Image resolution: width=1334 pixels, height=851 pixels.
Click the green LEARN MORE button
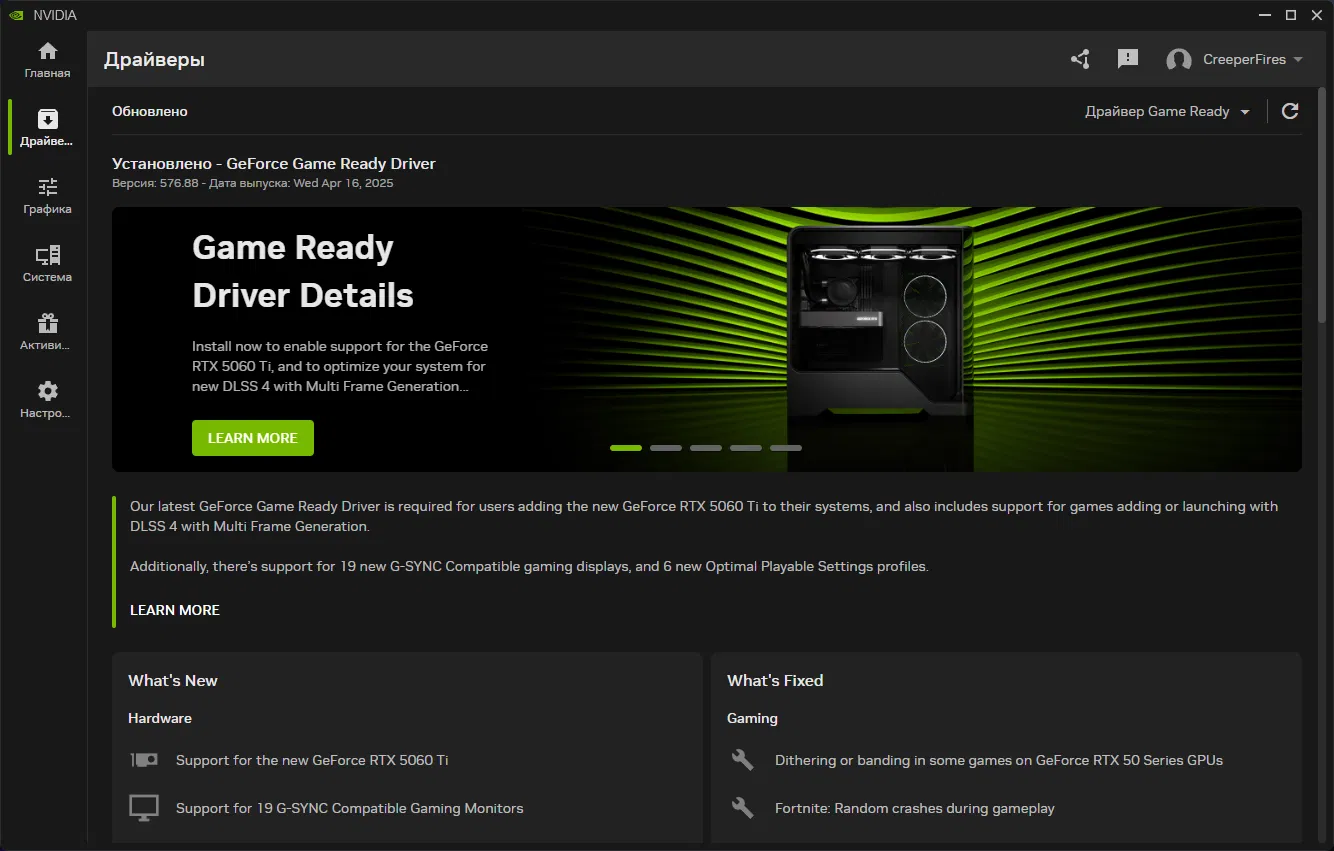click(x=252, y=437)
